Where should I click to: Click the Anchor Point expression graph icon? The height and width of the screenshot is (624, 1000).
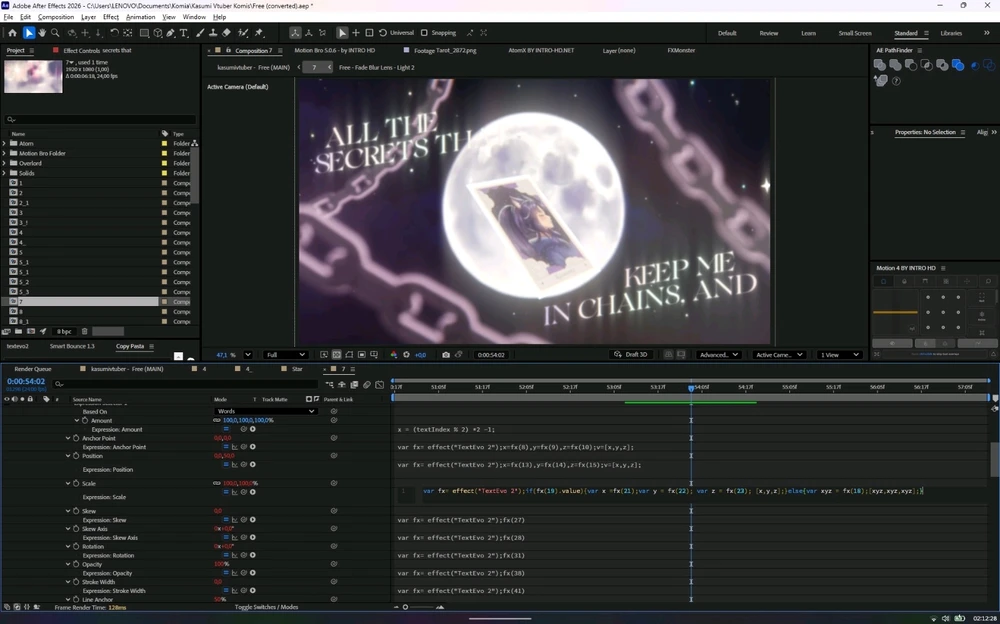[x=235, y=447]
